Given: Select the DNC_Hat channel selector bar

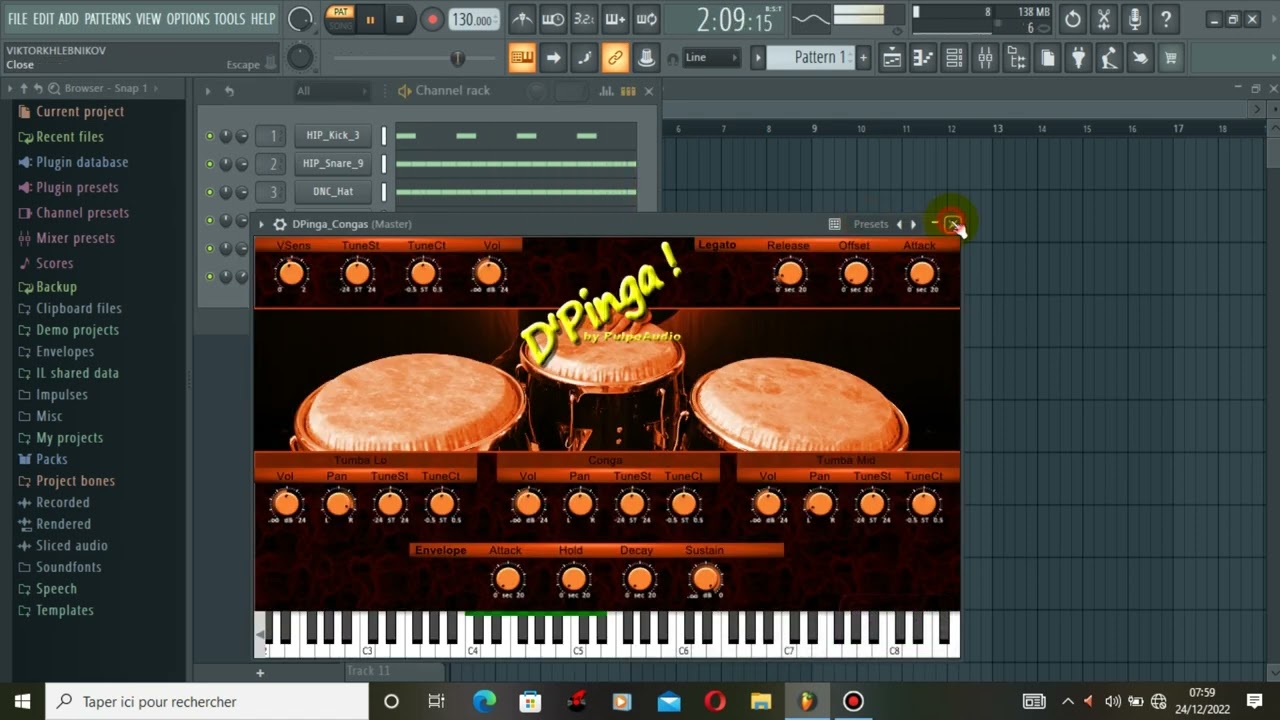Looking at the screenshot, I should point(384,191).
